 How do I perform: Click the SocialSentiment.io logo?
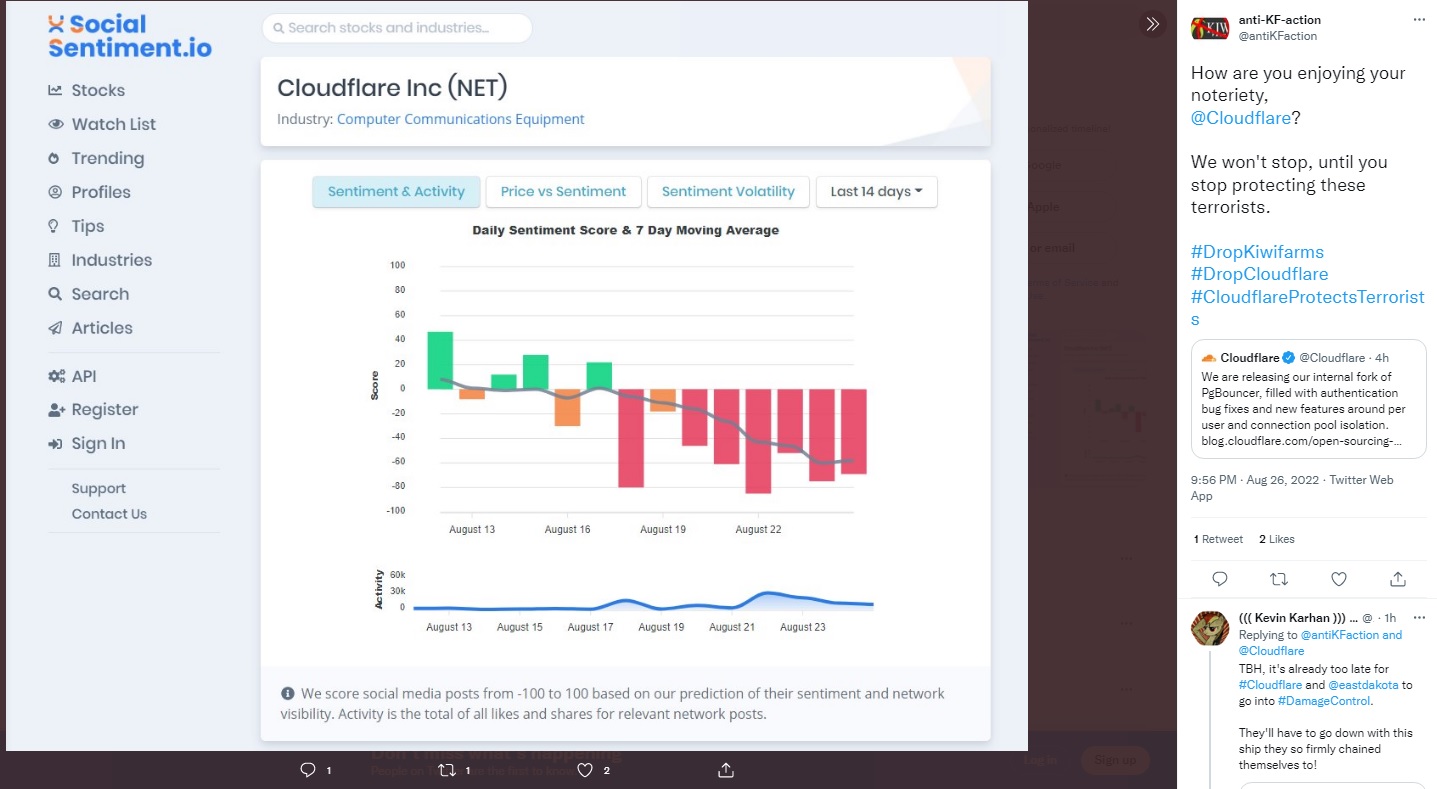[x=130, y=36]
